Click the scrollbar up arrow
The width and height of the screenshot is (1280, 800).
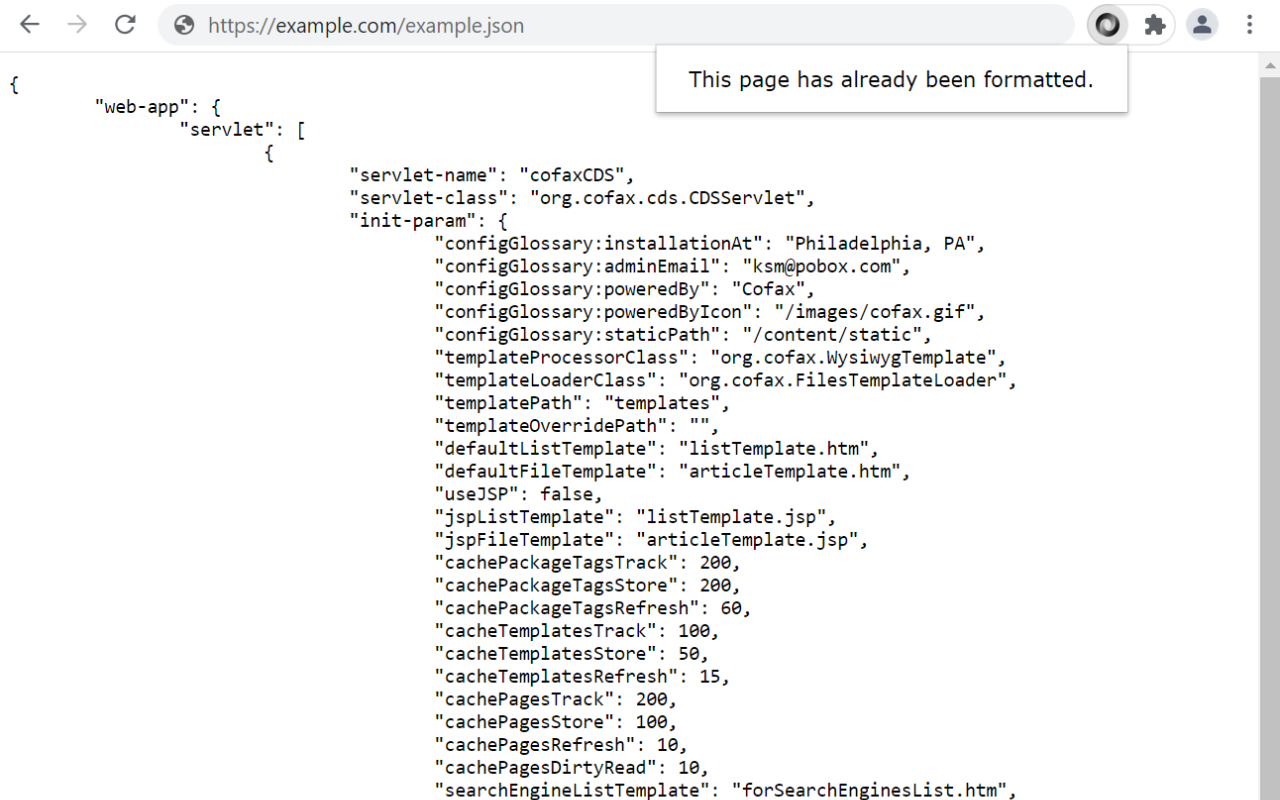pyautogui.click(x=1268, y=65)
